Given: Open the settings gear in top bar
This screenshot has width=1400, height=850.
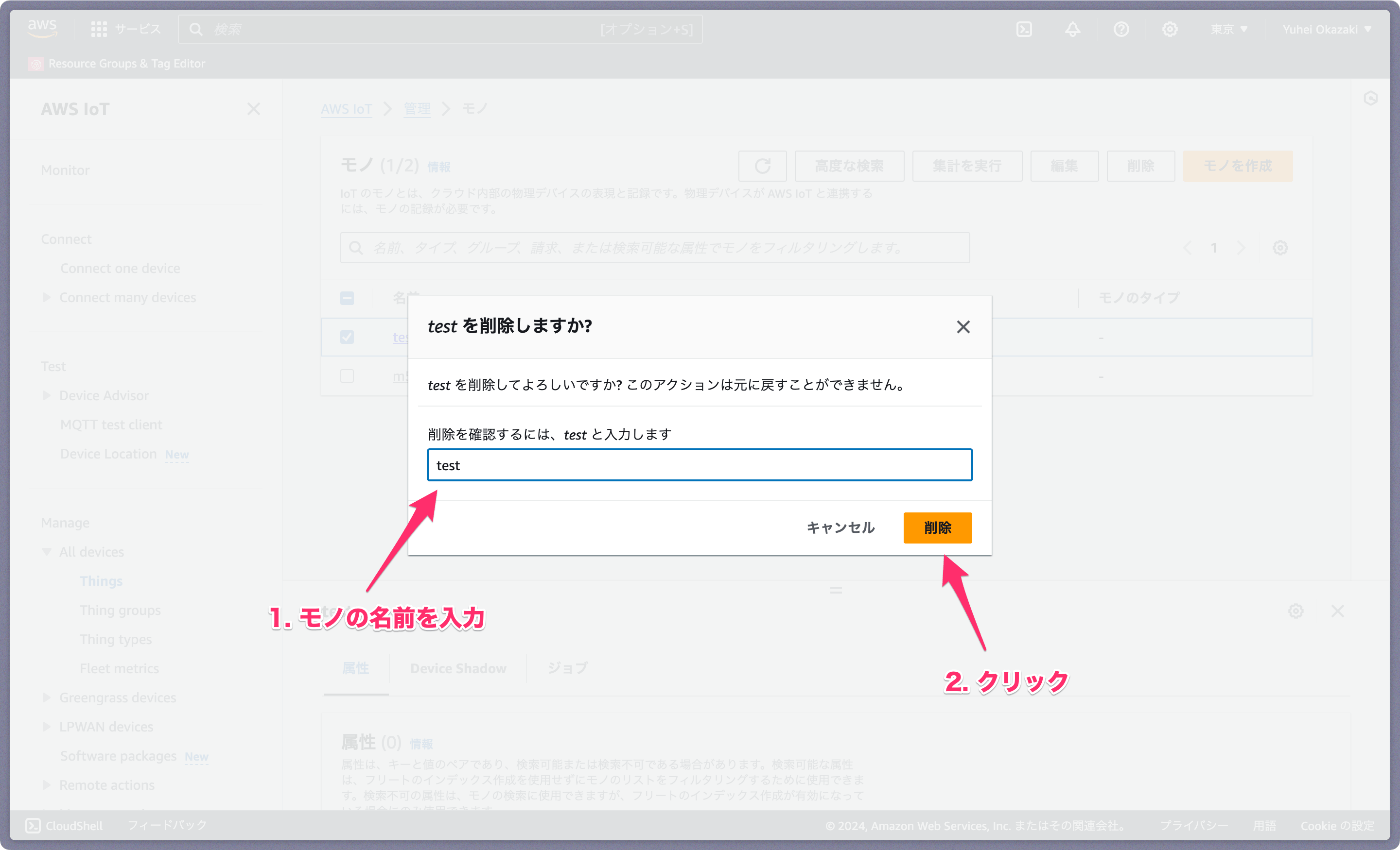Looking at the screenshot, I should tap(1170, 29).
